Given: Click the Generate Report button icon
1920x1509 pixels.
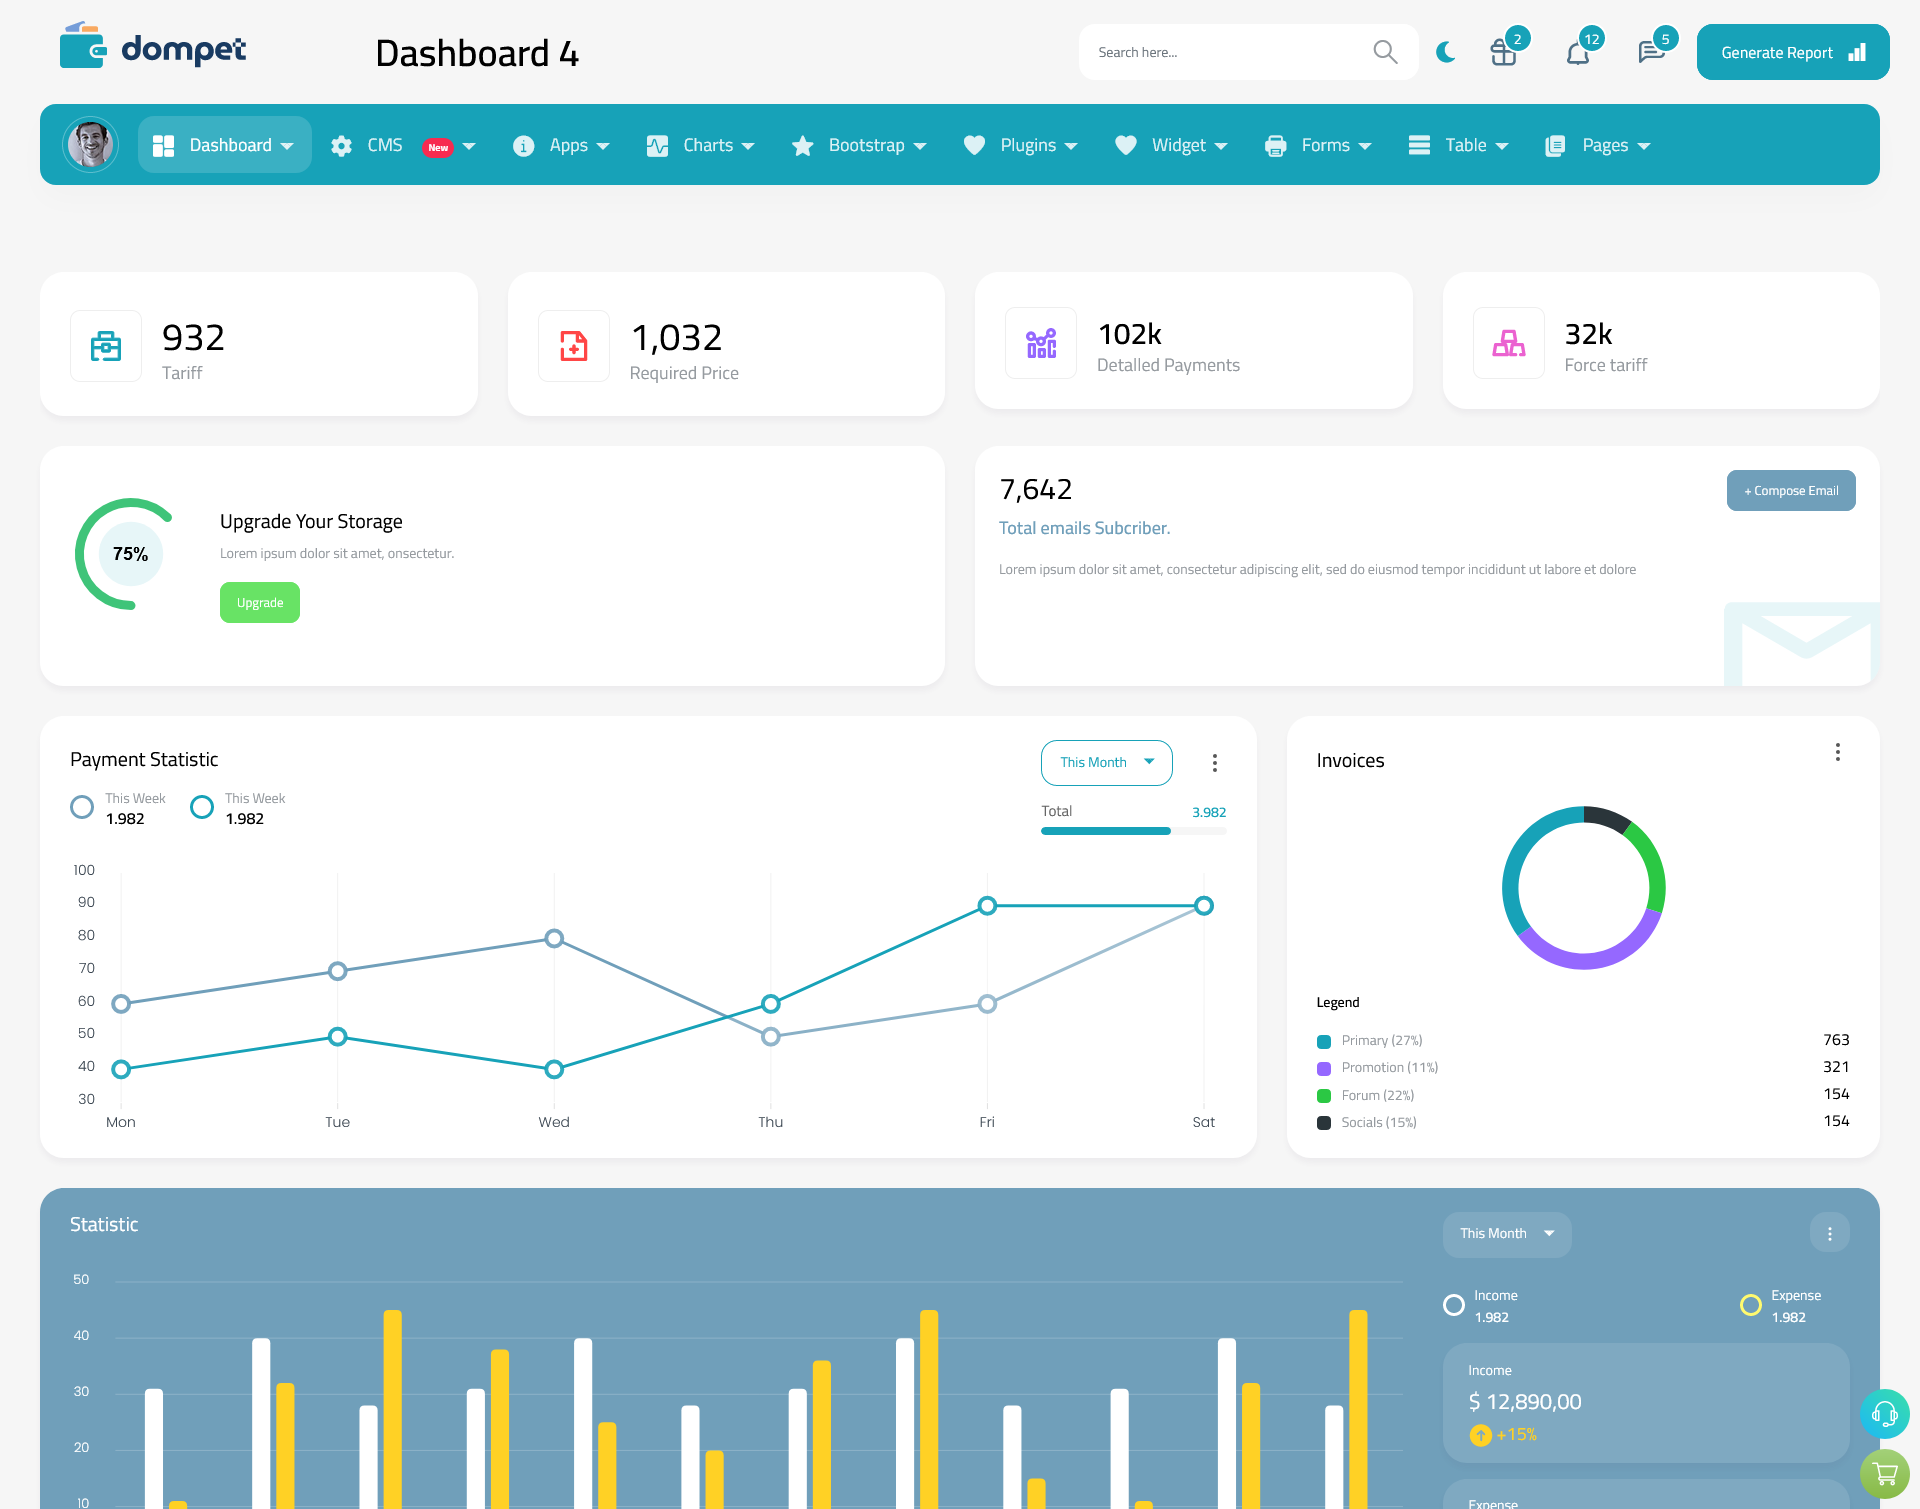Looking at the screenshot, I should (1856, 51).
